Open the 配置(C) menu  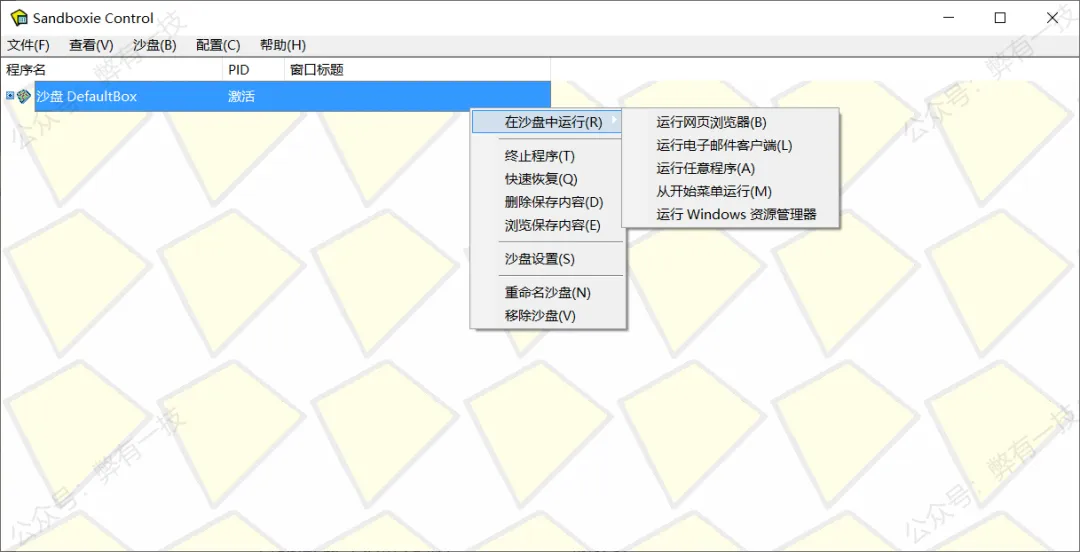click(x=218, y=45)
